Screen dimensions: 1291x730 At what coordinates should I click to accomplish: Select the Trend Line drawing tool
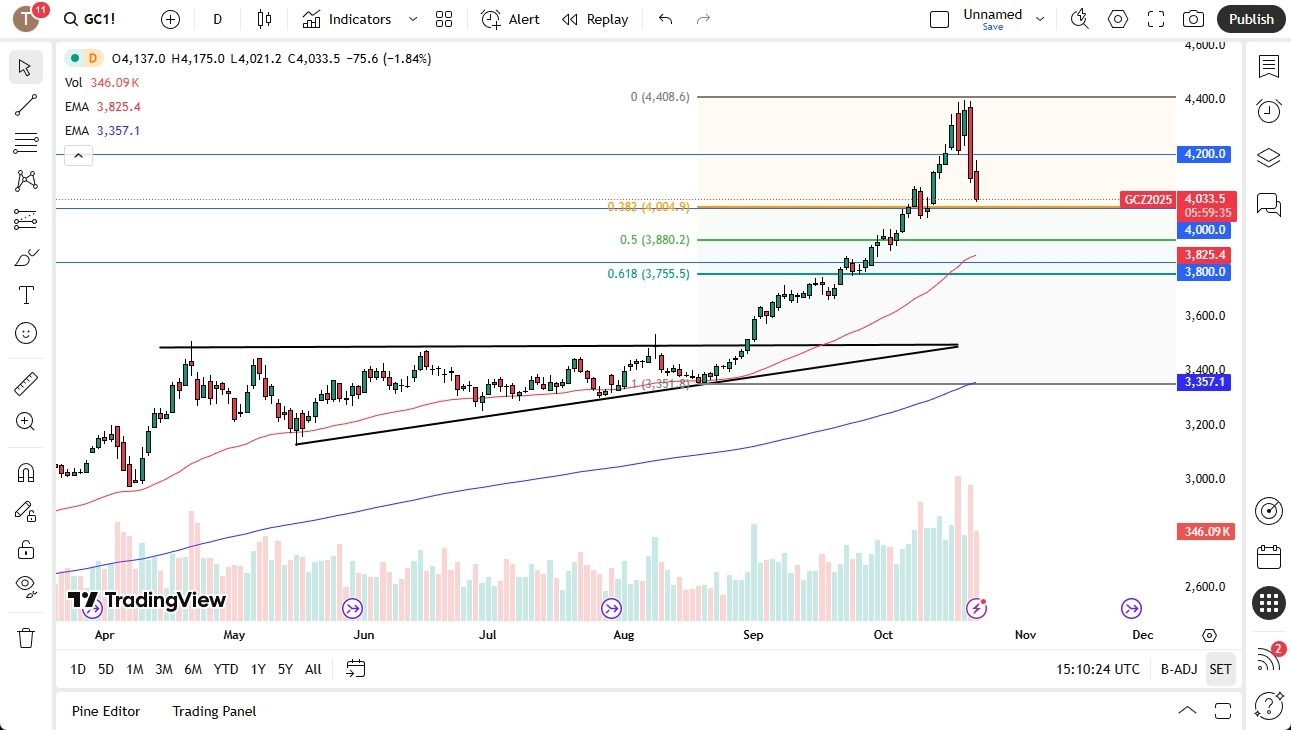tap(25, 105)
